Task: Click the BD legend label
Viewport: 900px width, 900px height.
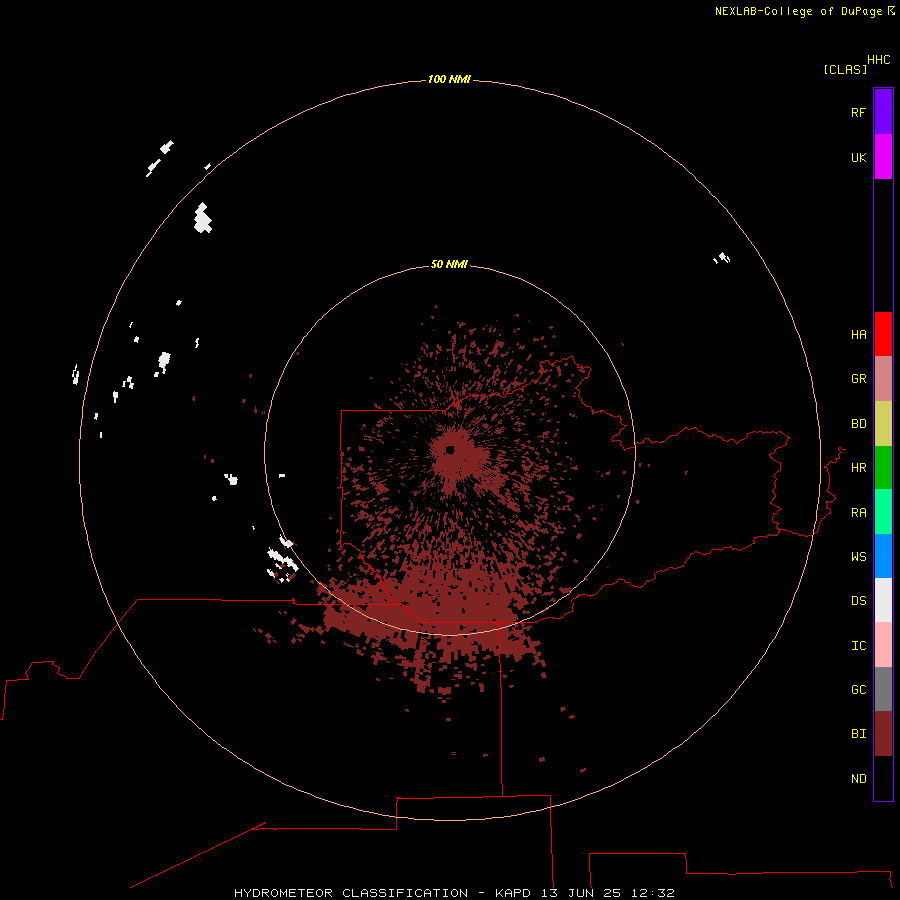Action: point(858,424)
